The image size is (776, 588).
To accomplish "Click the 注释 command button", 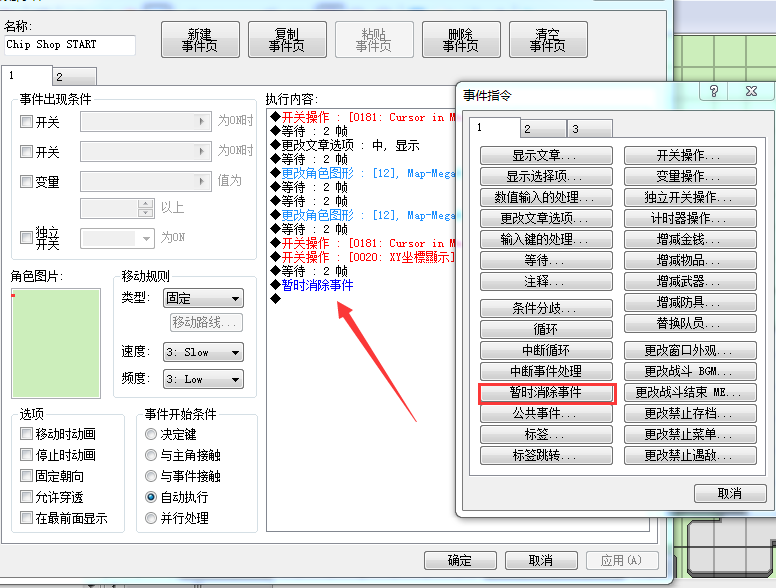I will 546,282.
